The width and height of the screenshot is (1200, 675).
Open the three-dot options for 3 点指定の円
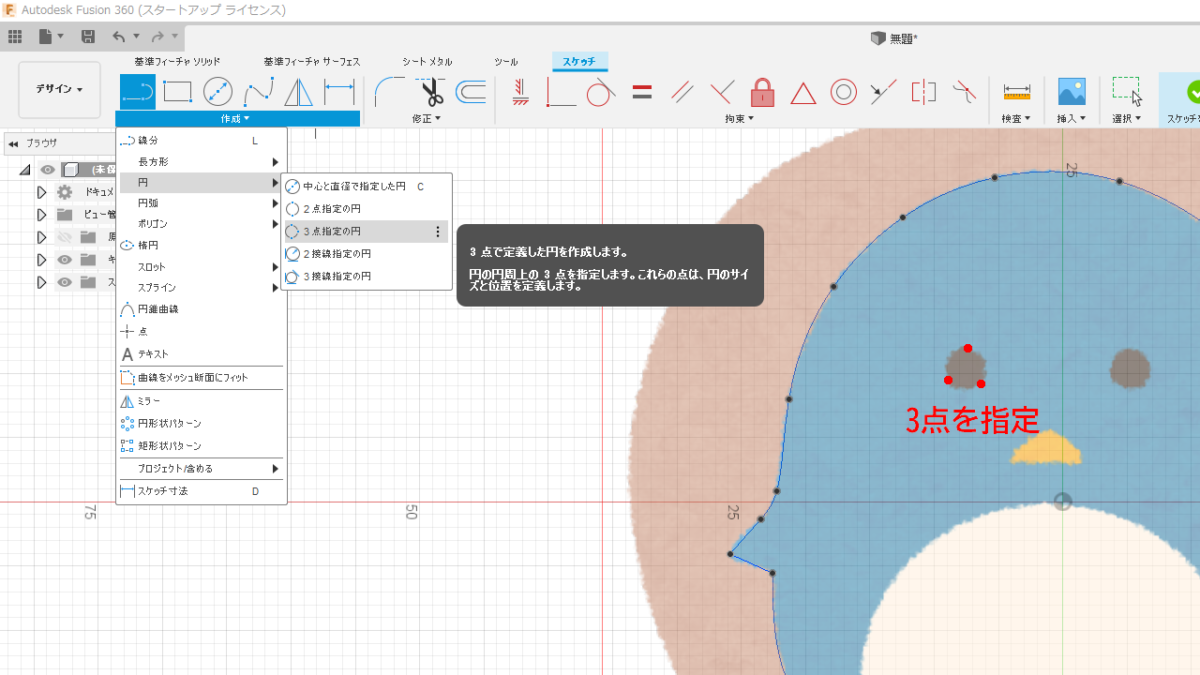[438, 231]
